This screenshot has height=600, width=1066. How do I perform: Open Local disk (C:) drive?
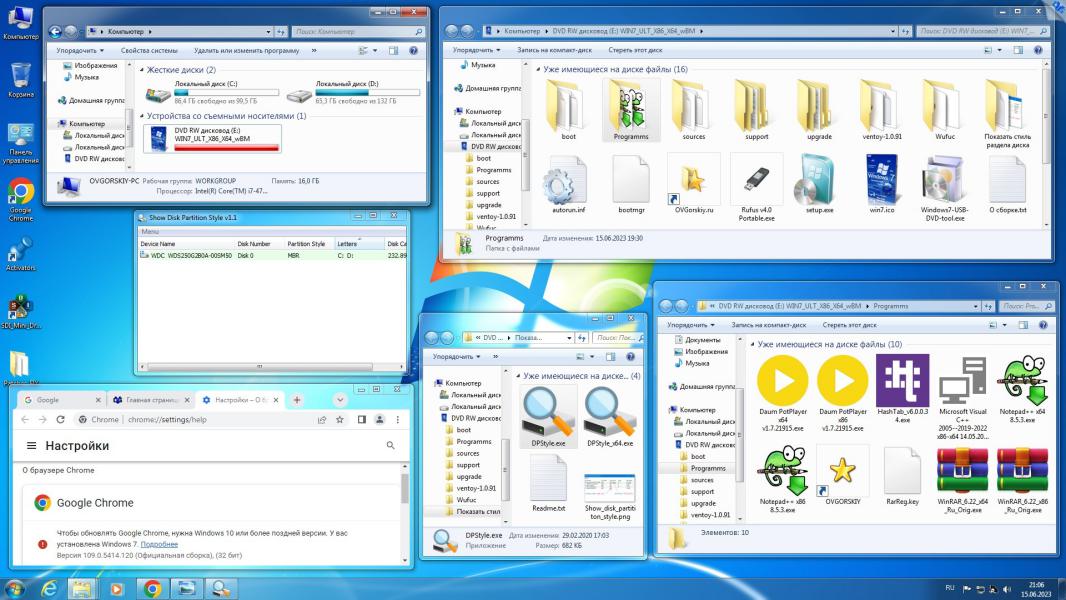point(212,92)
